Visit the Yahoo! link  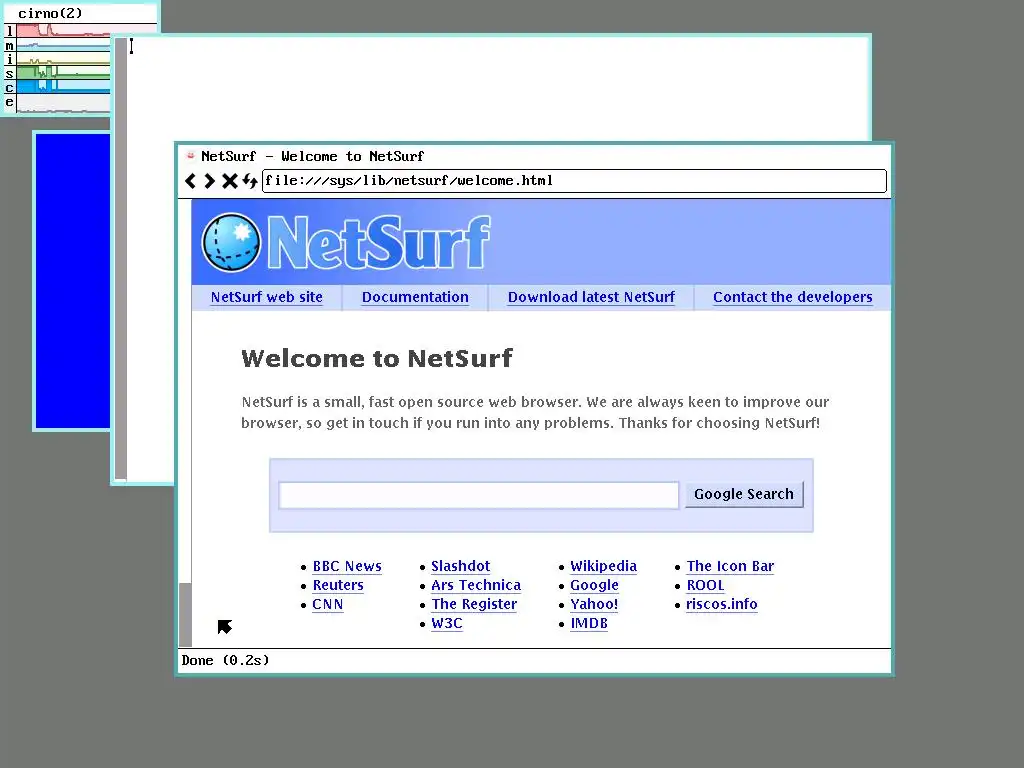pyautogui.click(x=594, y=604)
